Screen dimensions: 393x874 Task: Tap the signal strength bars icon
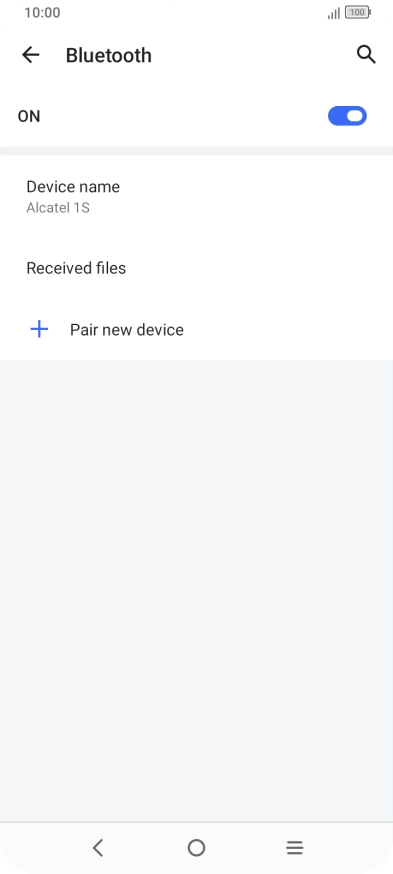[334, 13]
